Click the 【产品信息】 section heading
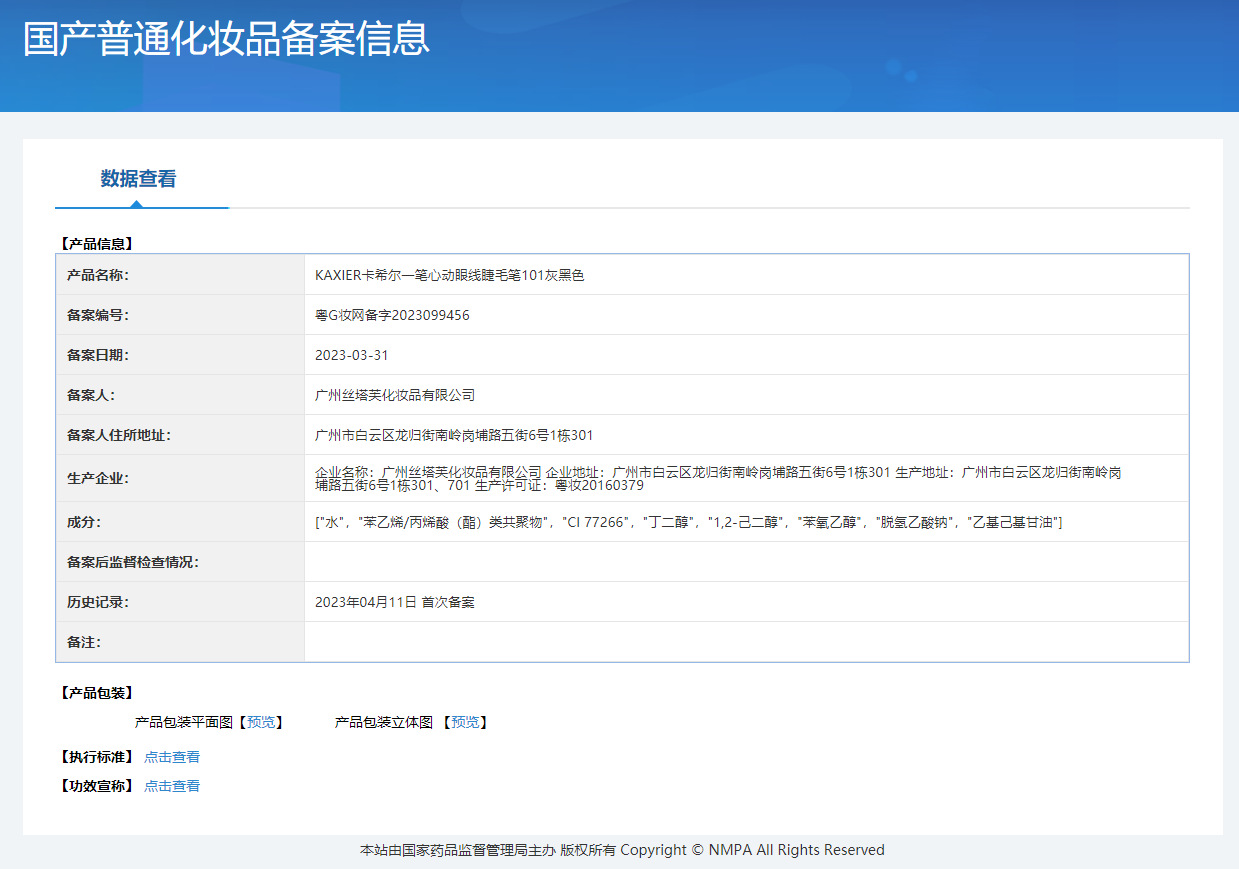1239x869 pixels. coord(96,243)
